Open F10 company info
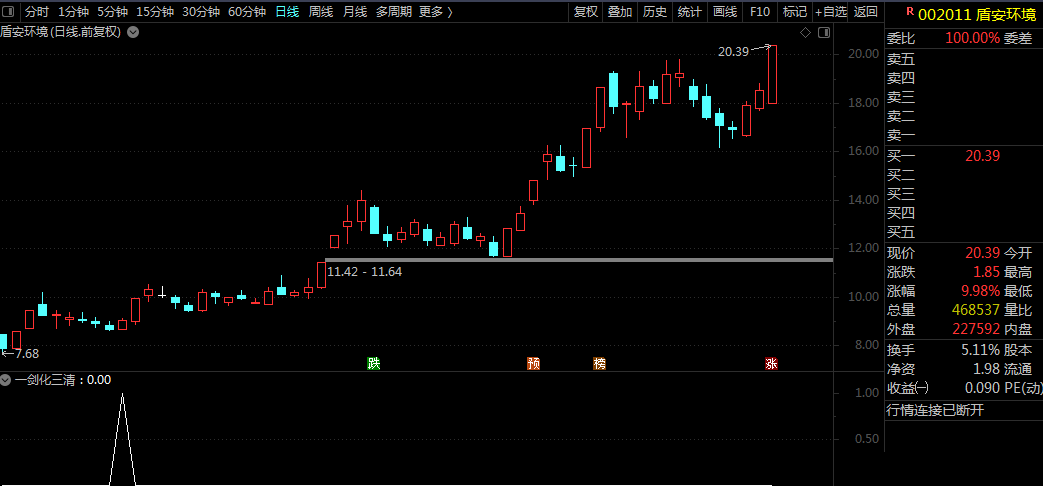Viewport: 1043px width, 486px height. (x=760, y=11)
